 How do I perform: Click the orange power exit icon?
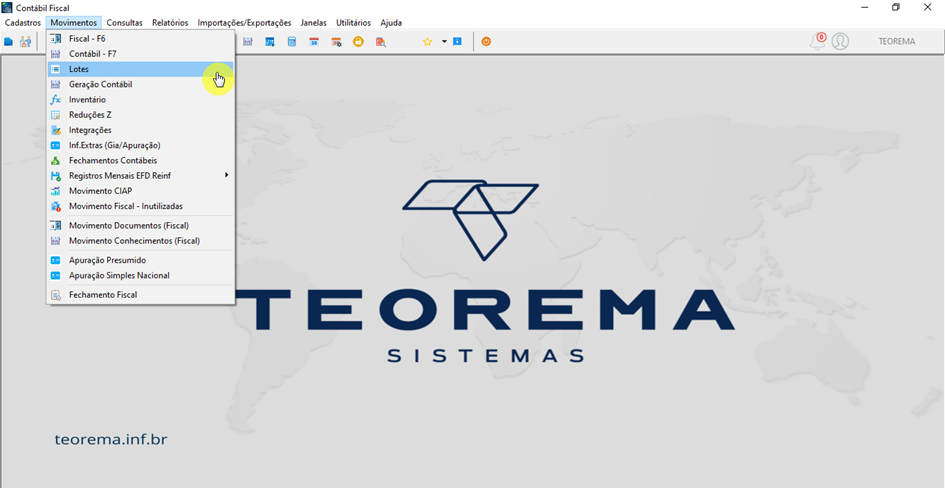pos(486,42)
